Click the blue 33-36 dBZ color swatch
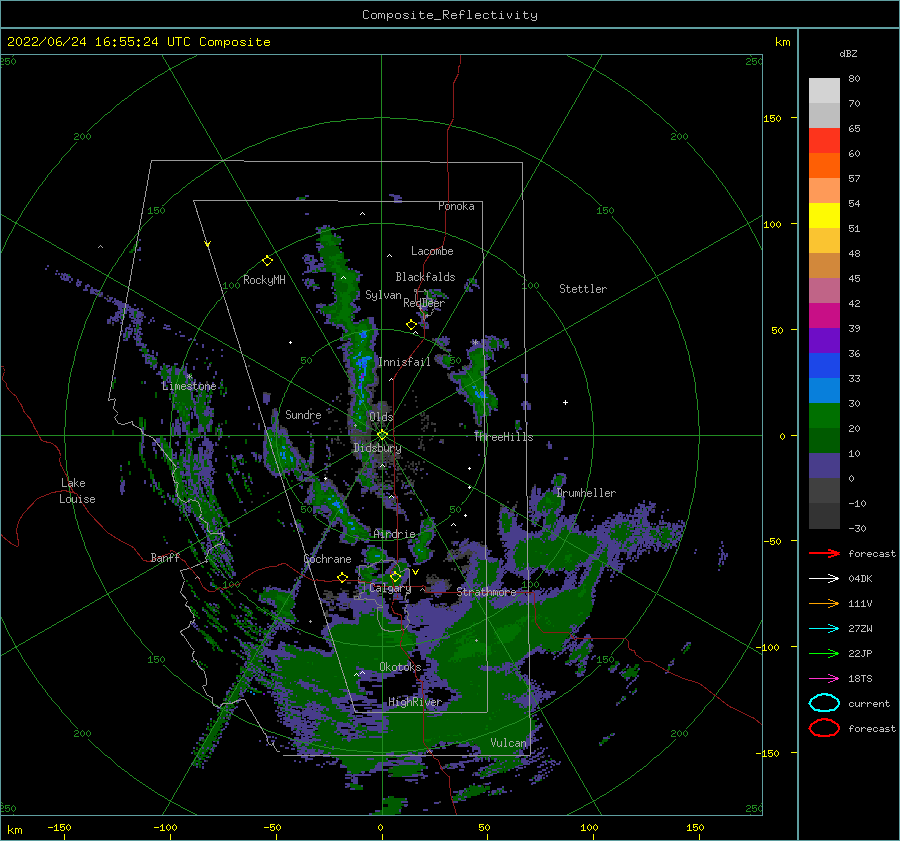Image resolution: width=900 pixels, height=841 pixels. coord(824,366)
